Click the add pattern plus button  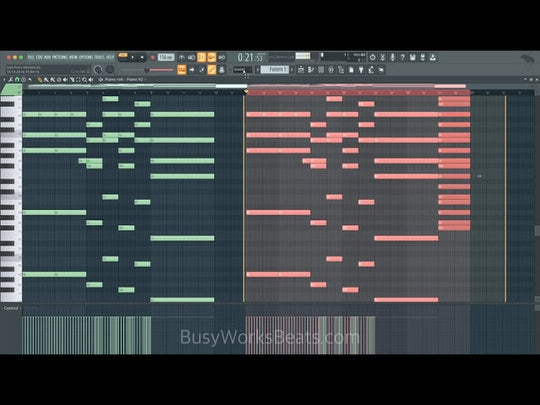[292, 70]
